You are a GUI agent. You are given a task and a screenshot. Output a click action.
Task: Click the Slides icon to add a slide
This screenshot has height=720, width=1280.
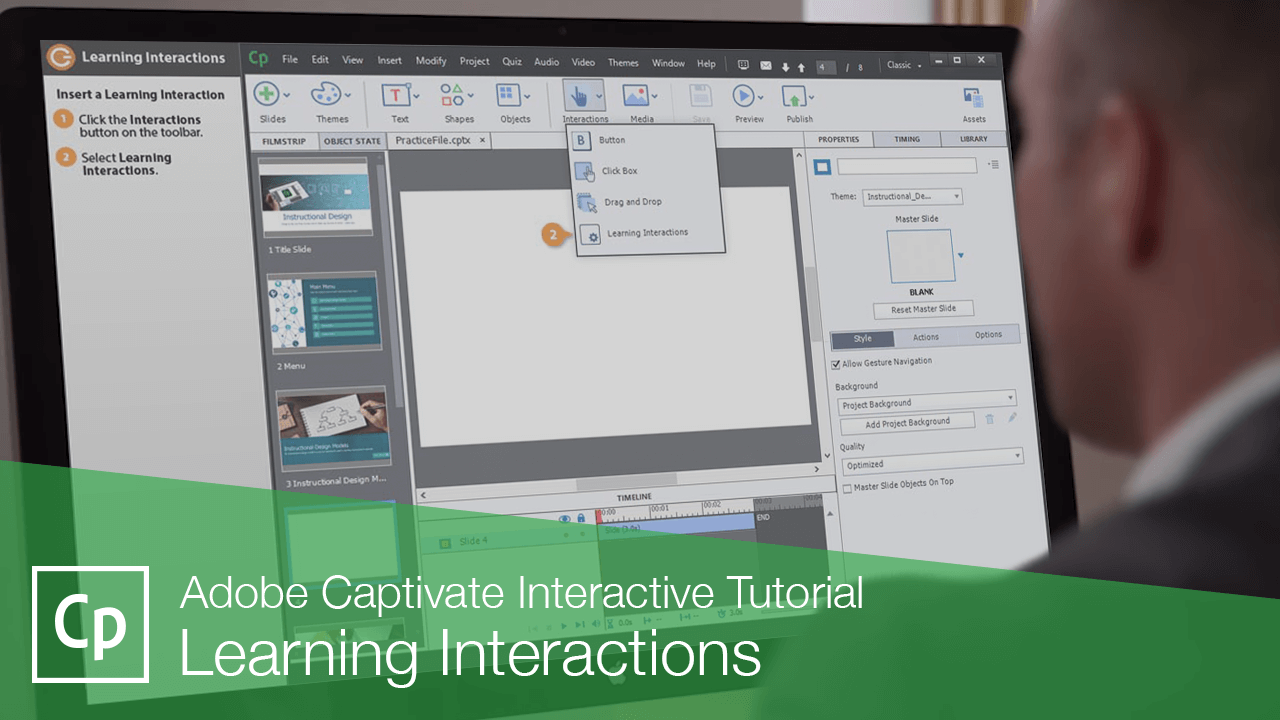266,95
